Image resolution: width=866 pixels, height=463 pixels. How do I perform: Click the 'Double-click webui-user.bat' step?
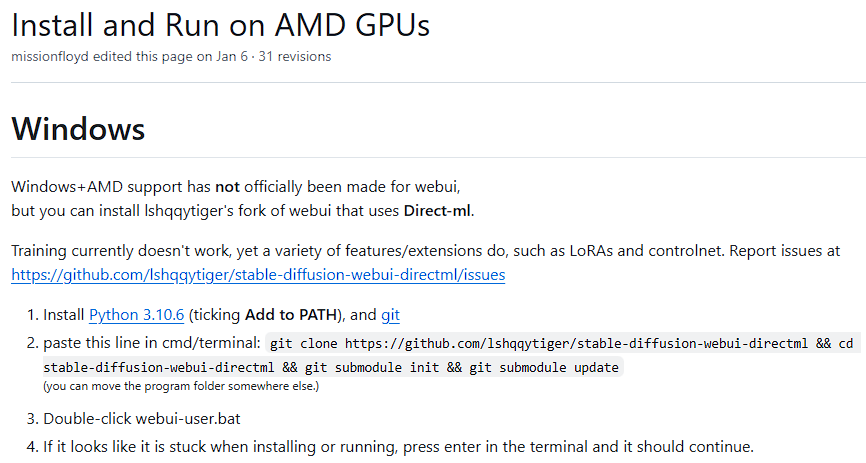(x=141, y=418)
